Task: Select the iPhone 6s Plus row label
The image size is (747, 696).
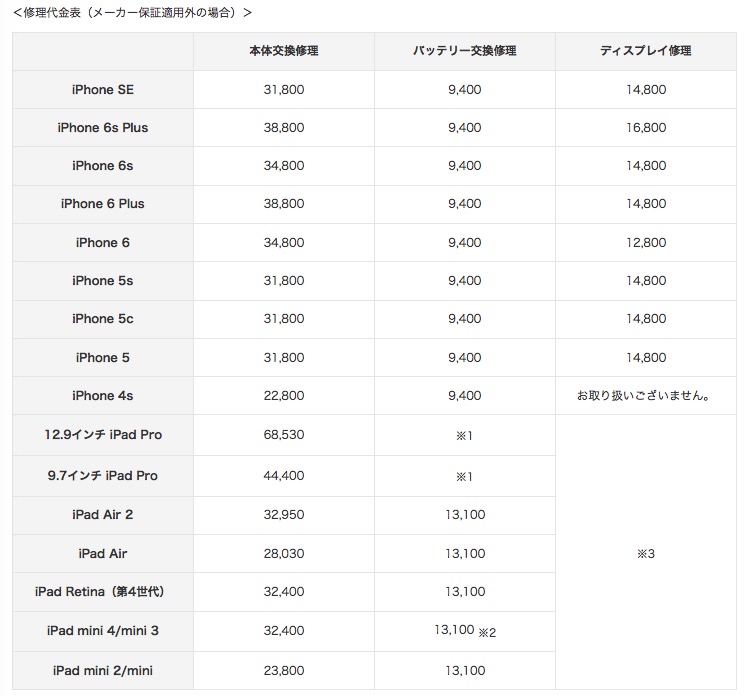Action: pyautogui.click(x=102, y=127)
